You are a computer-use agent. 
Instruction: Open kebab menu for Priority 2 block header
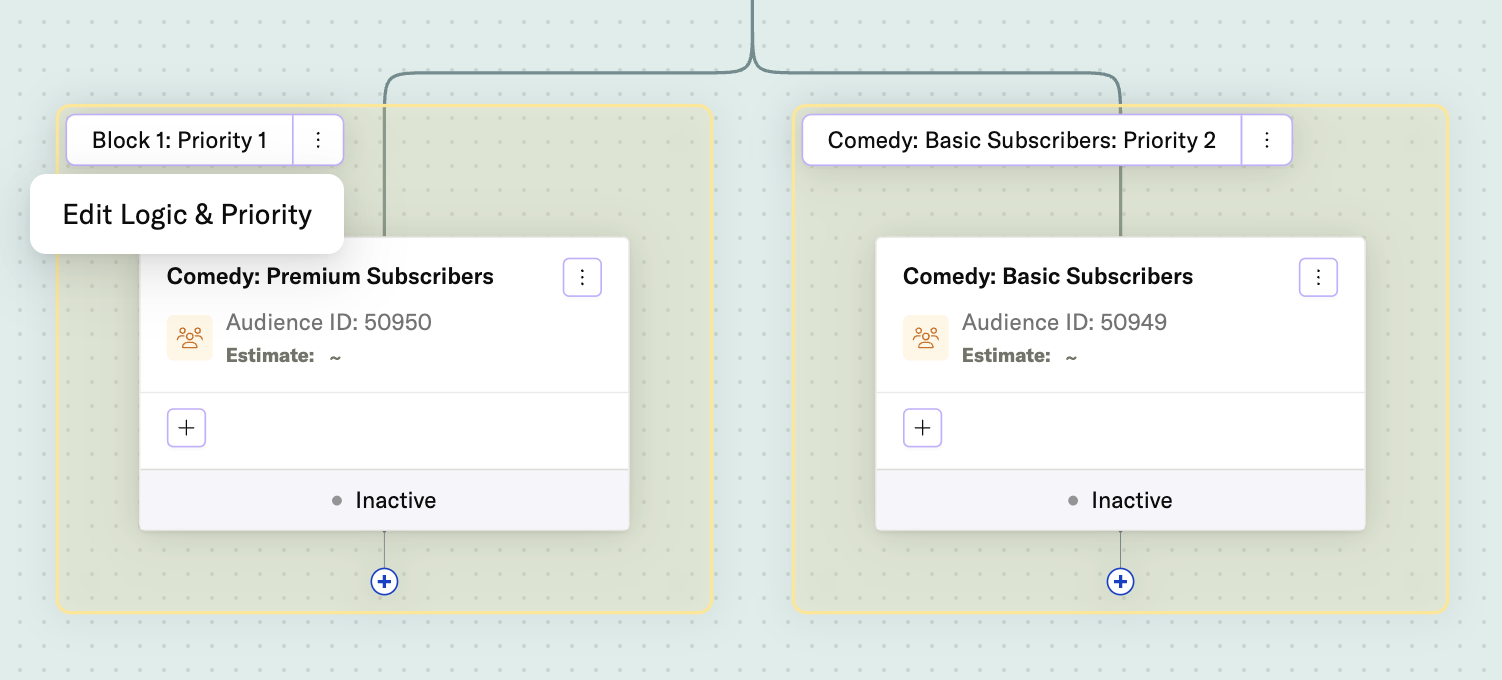coord(1266,140)
